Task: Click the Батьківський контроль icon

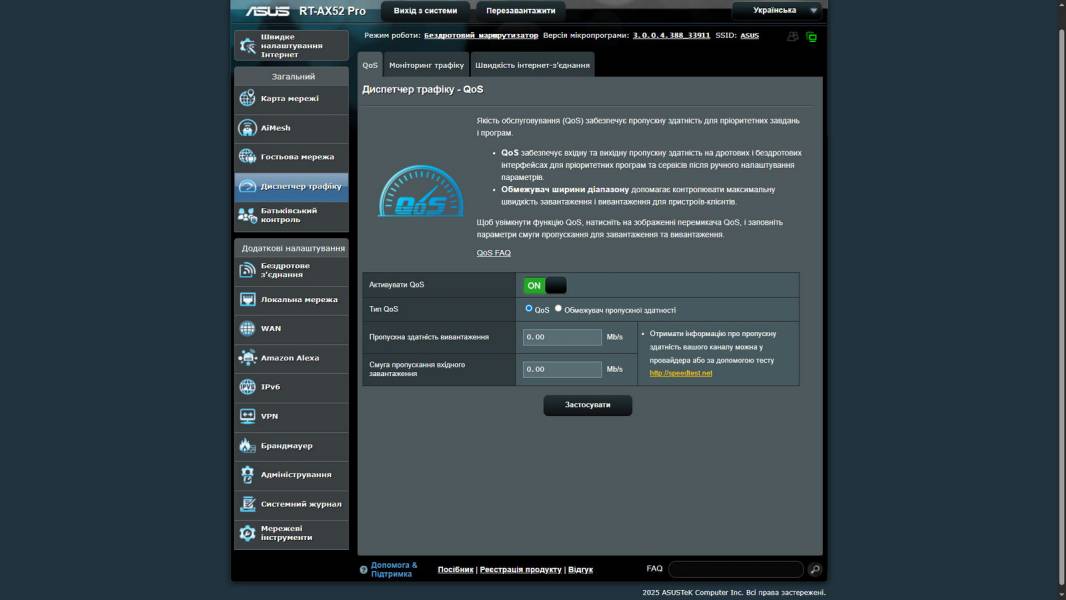Action: point(247,215)
